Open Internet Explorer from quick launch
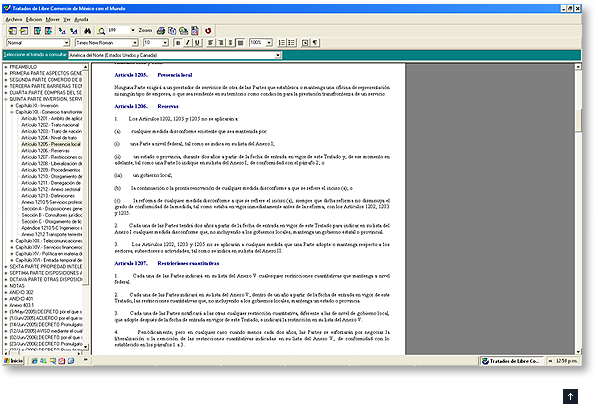 [34, 361]
